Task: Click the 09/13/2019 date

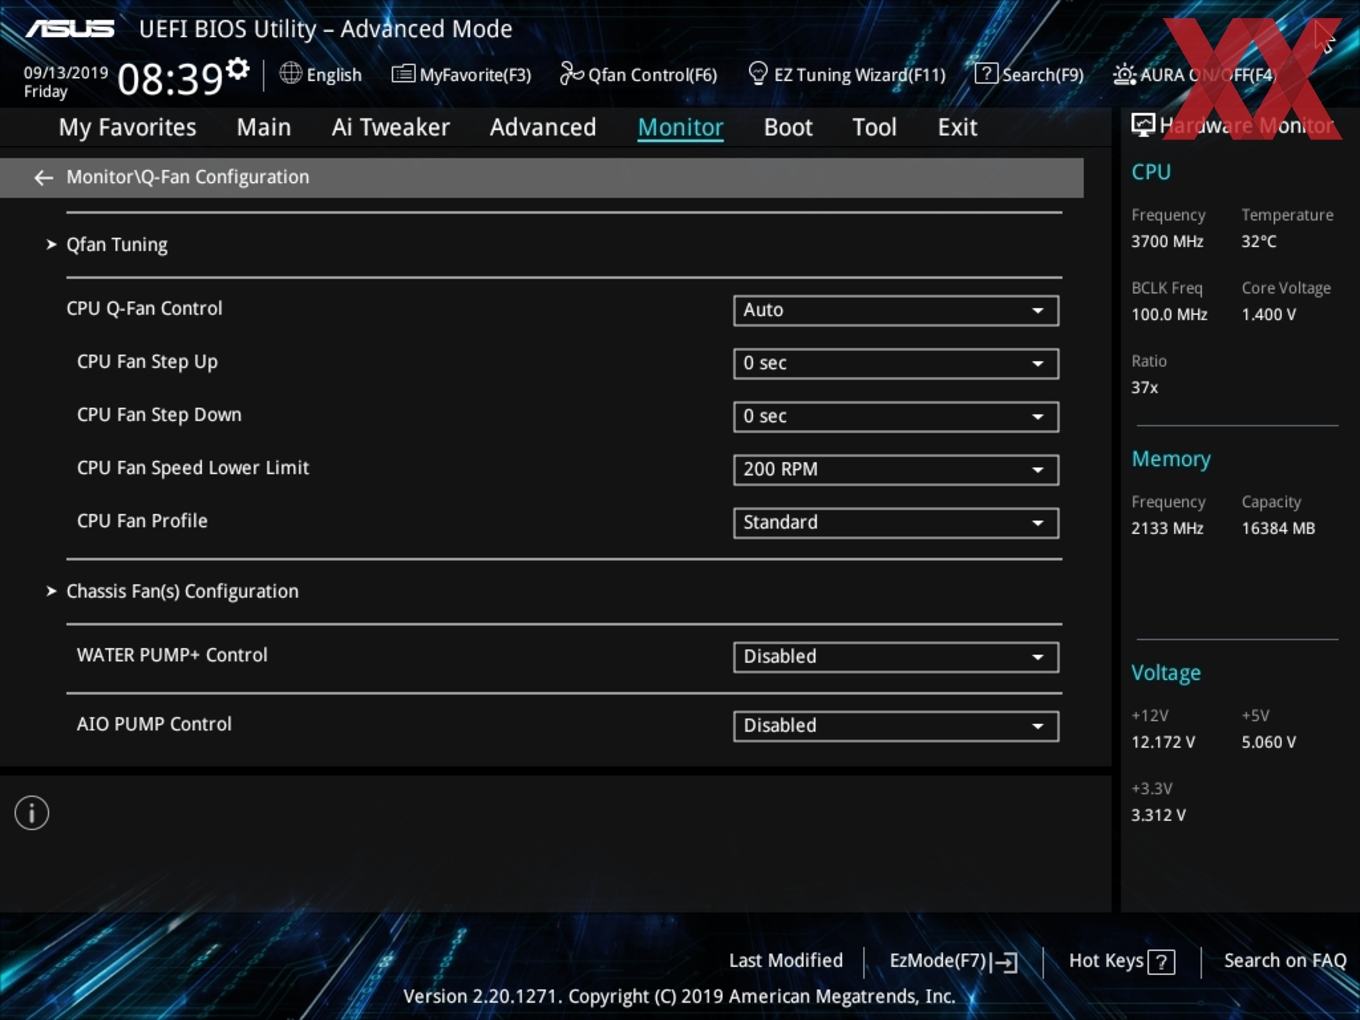Action: coord(66,72)
